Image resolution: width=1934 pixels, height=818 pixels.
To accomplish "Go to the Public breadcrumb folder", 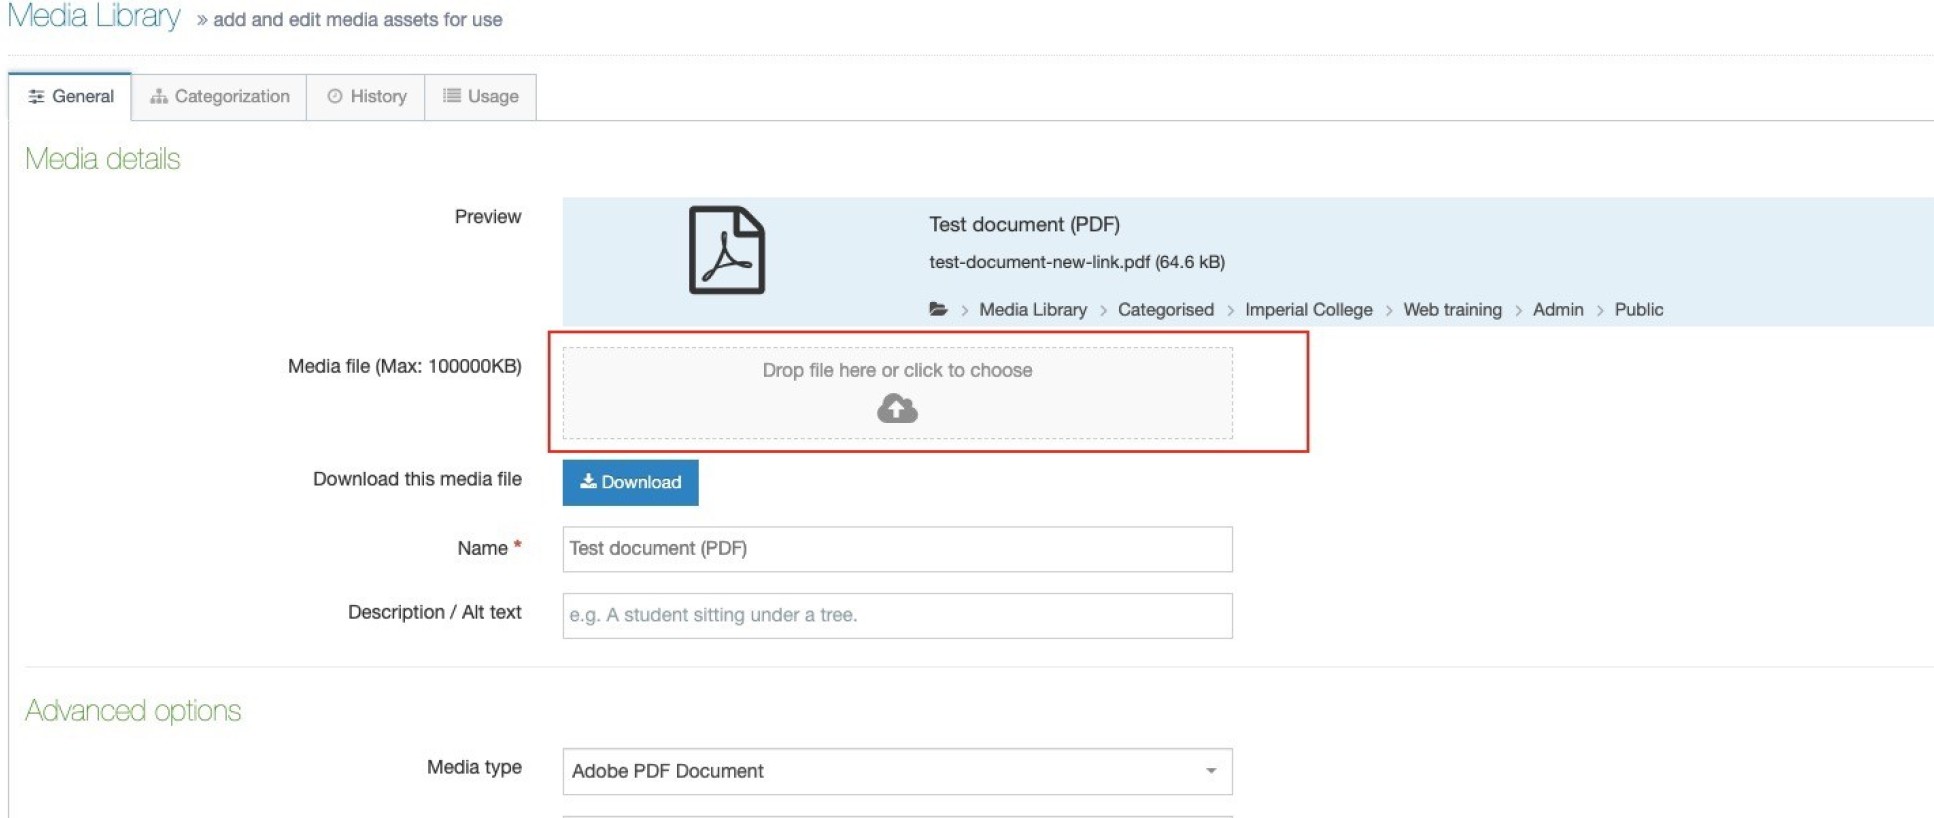I will [x=1638, y=310].
